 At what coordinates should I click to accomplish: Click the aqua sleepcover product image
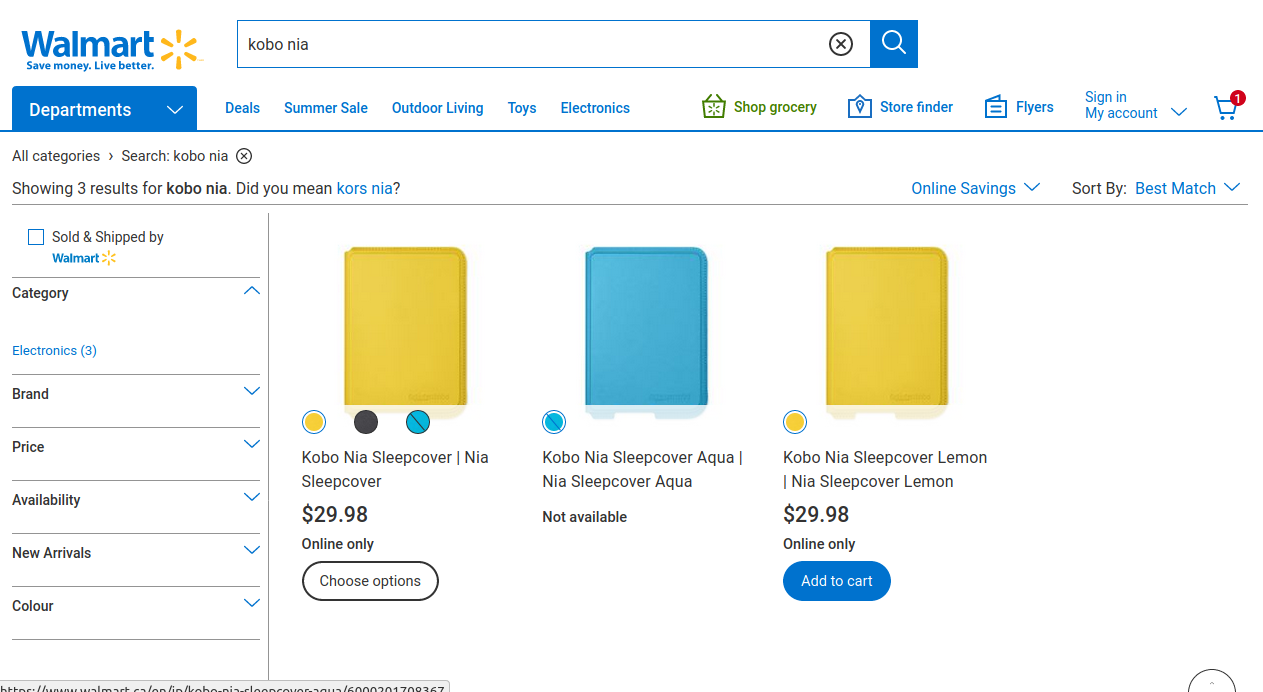646,330
